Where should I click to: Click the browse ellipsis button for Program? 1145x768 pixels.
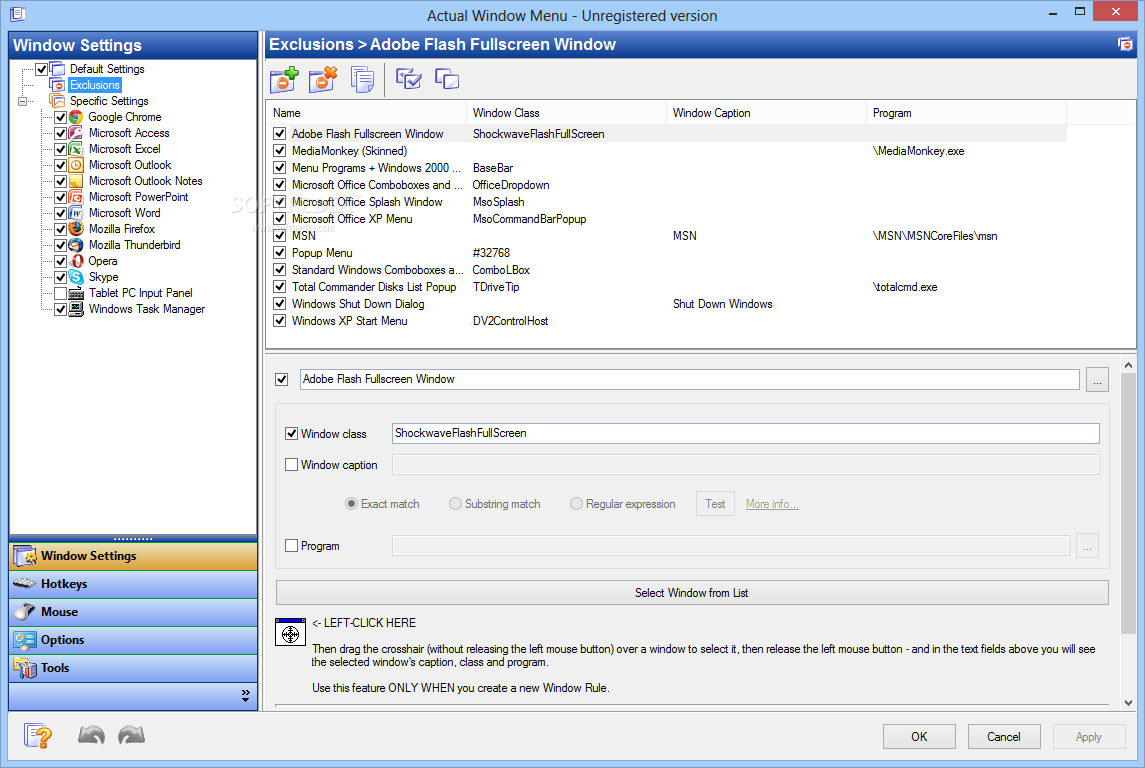click(x=1087, y=546)
